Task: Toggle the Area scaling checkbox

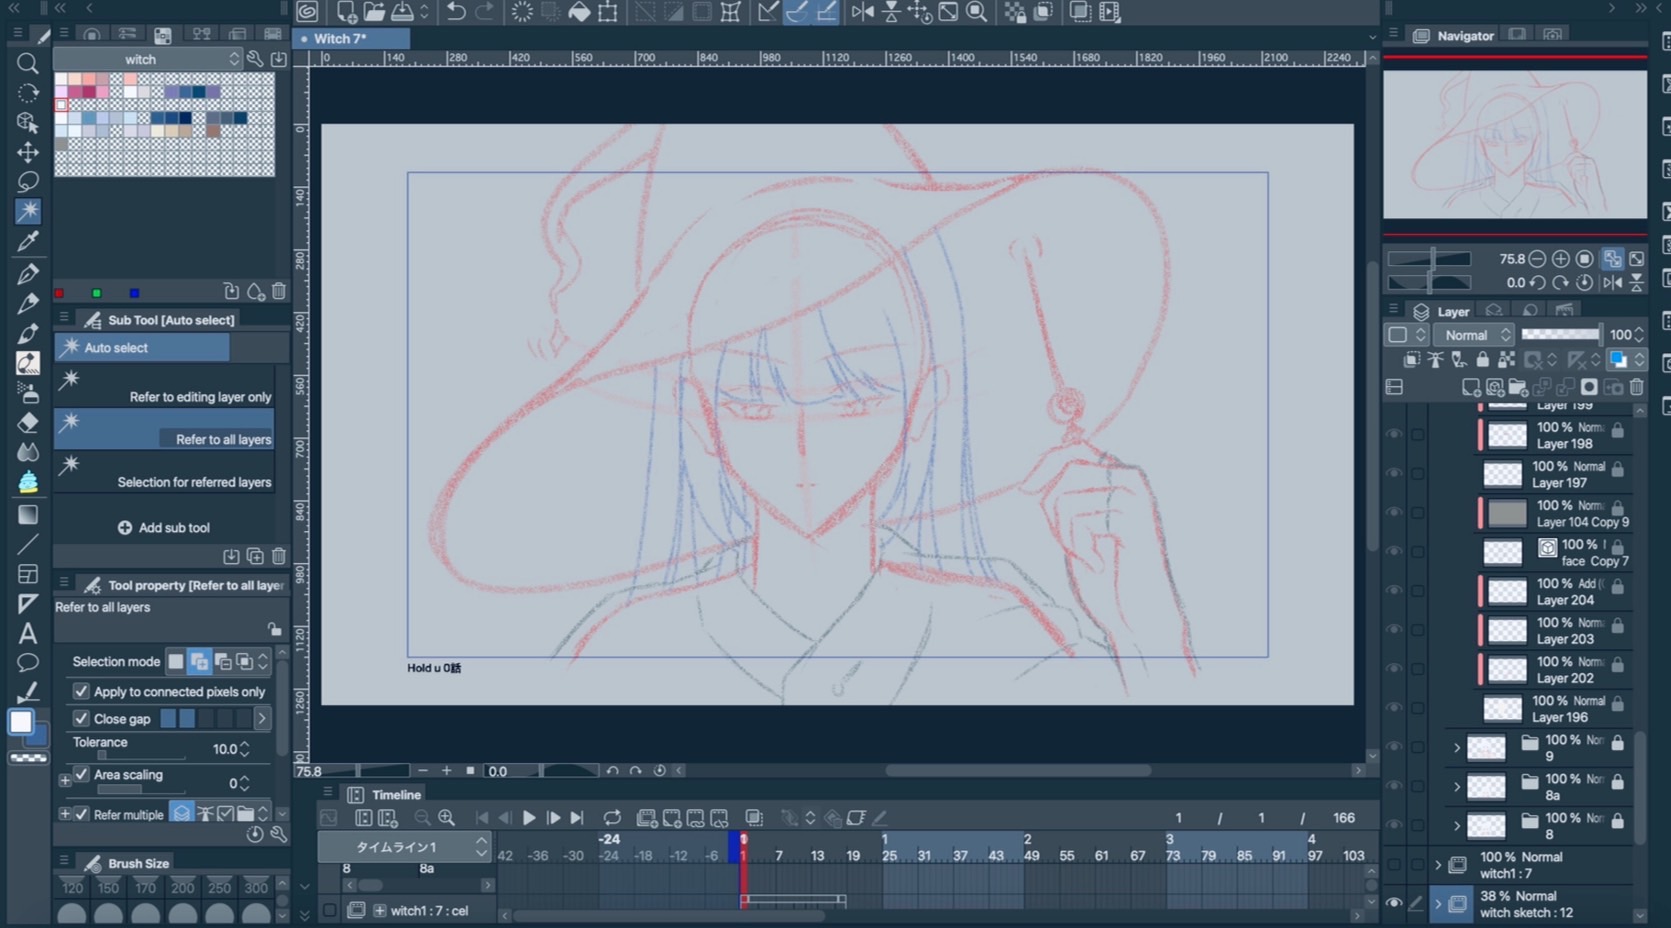Action: [x=81, y=774]
